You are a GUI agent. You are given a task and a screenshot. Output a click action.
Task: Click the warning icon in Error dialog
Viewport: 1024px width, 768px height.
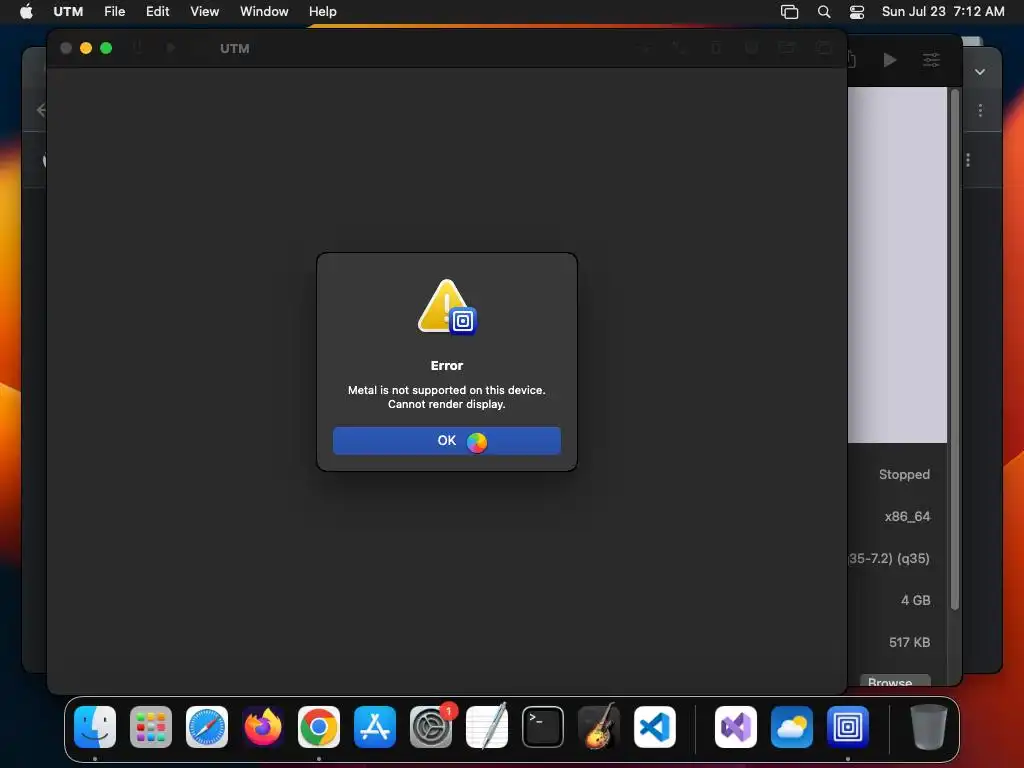[x=447, y=307]
